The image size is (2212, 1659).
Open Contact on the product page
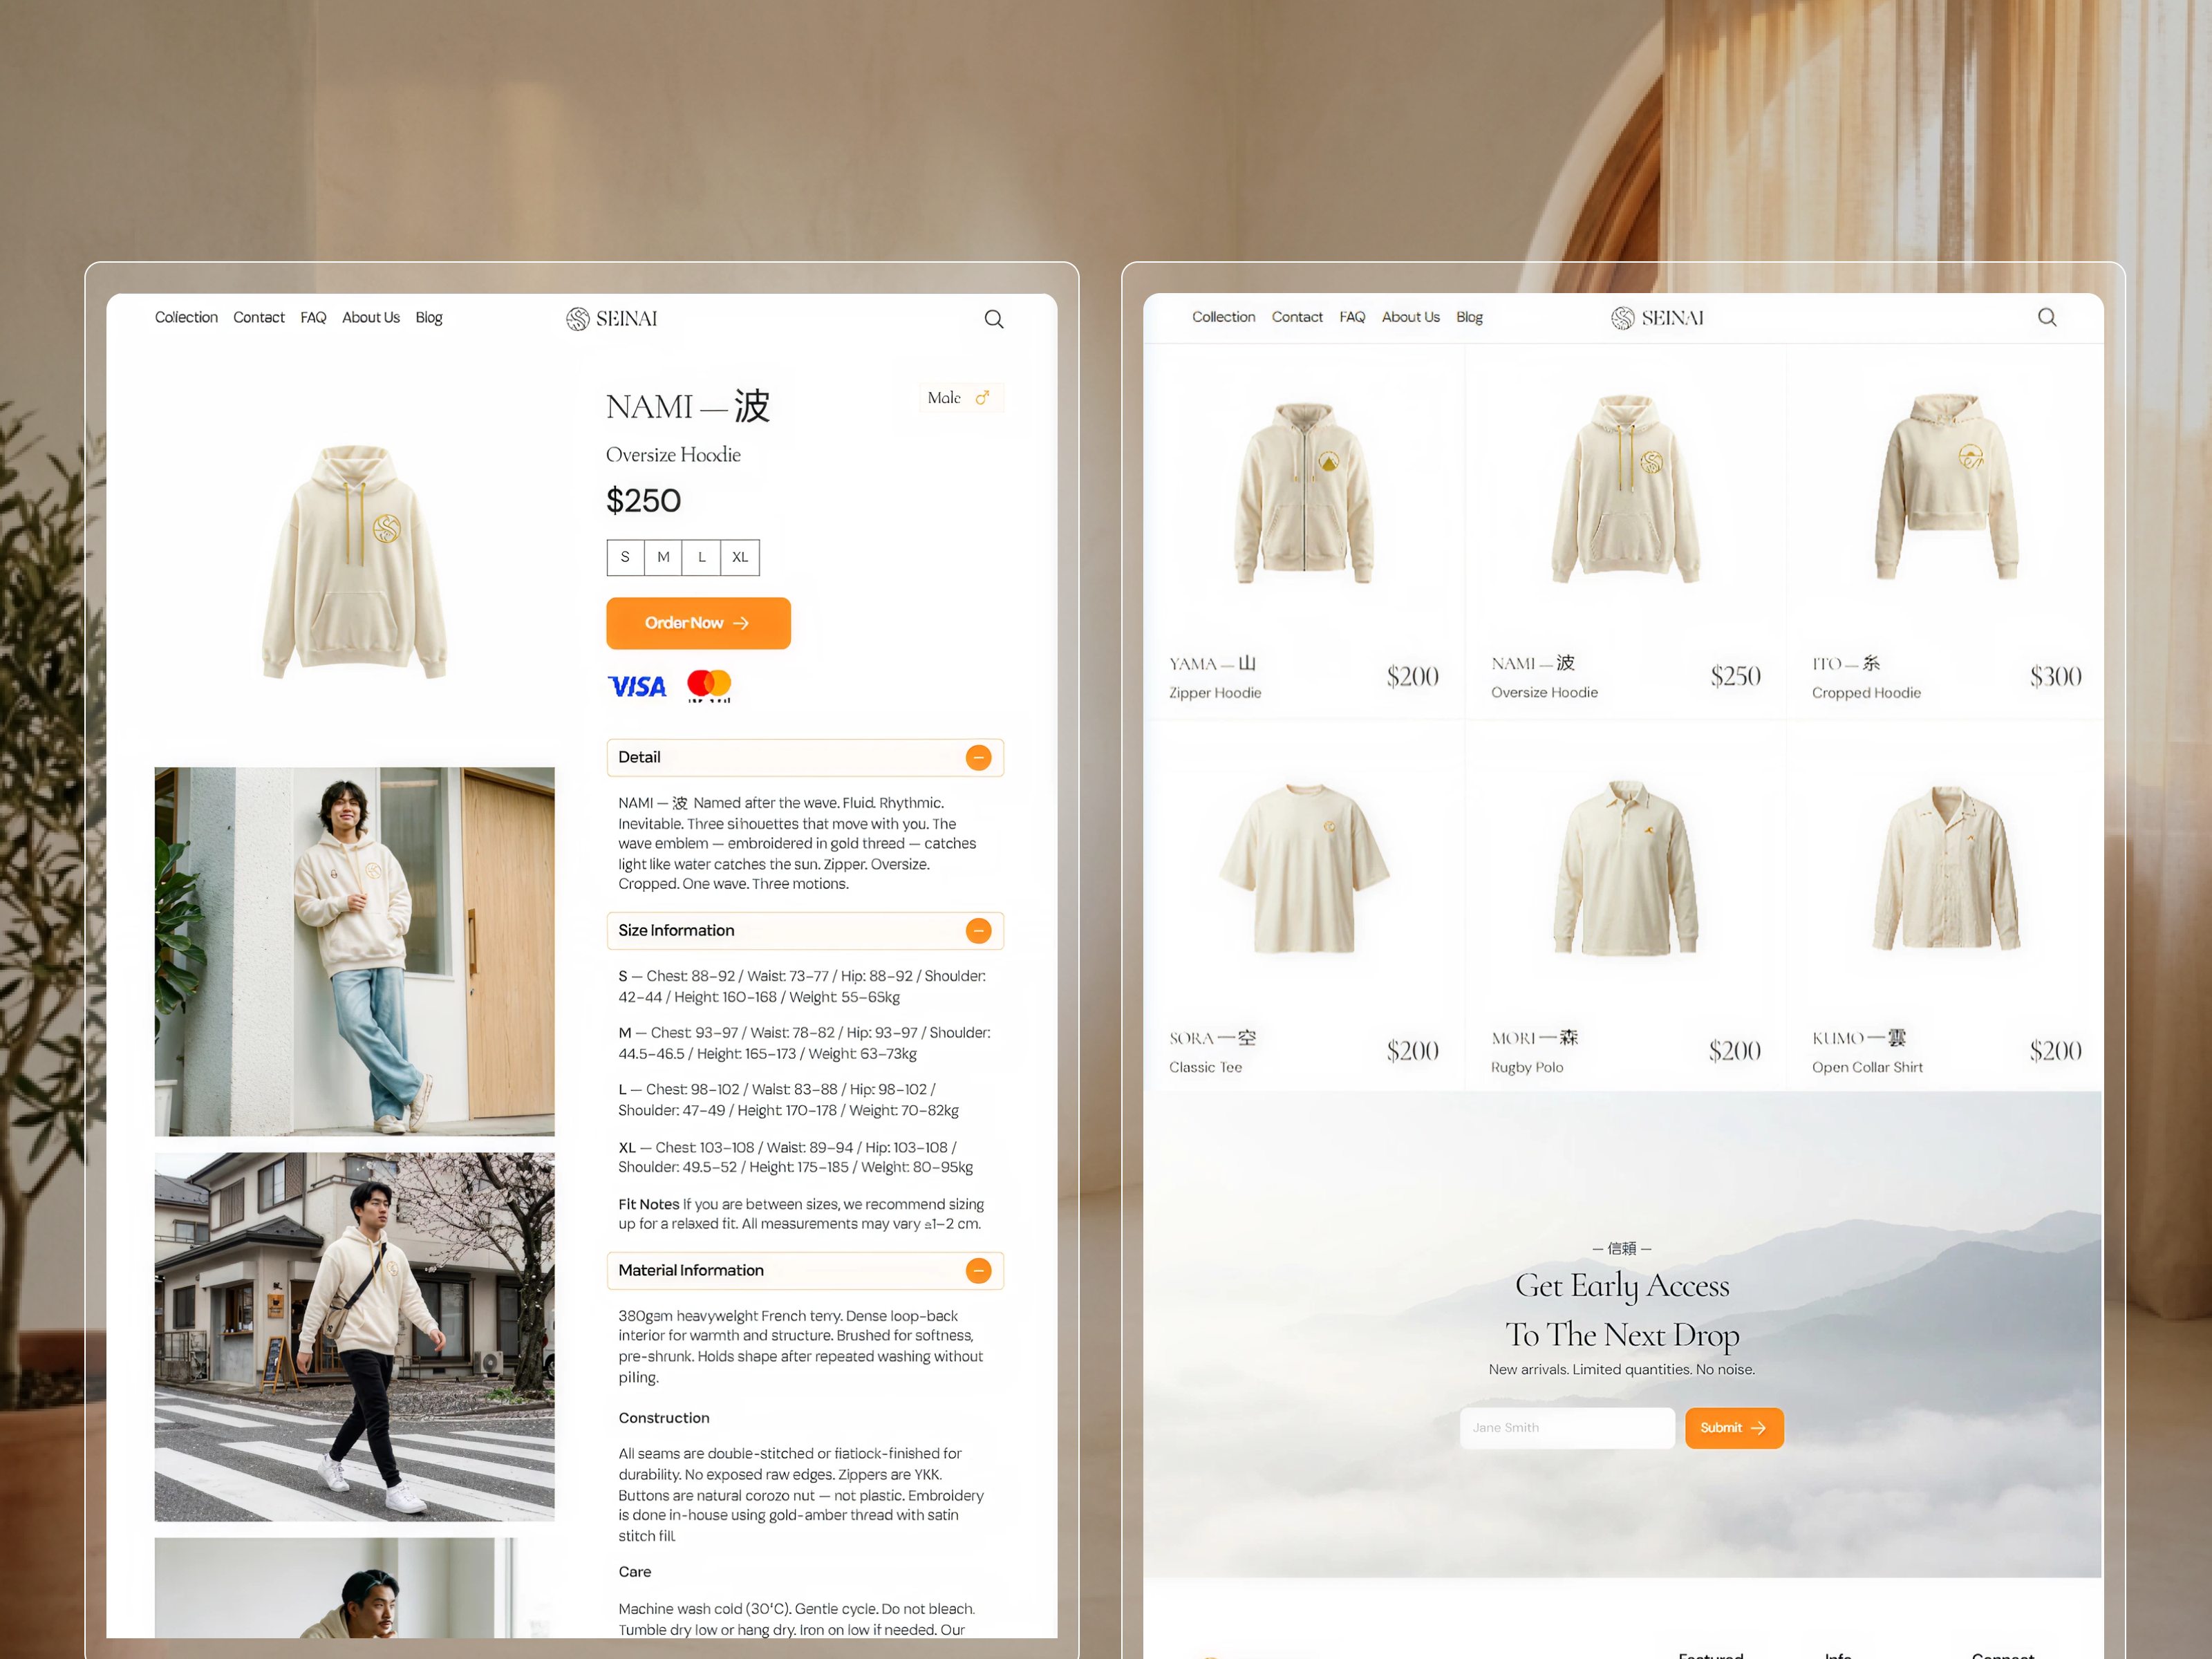(259, 318)
